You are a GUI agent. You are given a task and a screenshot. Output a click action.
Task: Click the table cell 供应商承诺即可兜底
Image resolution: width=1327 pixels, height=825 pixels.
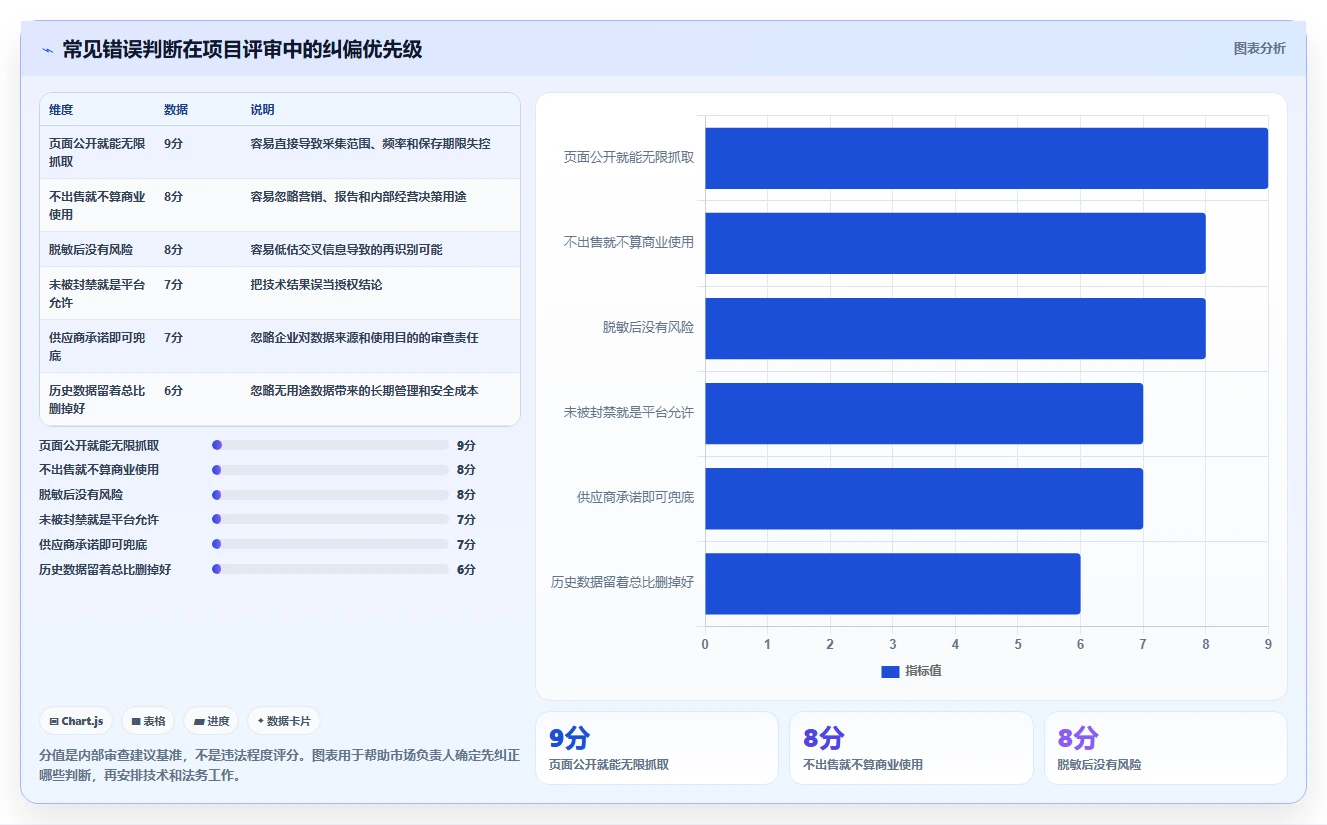[x=97, y=346]
